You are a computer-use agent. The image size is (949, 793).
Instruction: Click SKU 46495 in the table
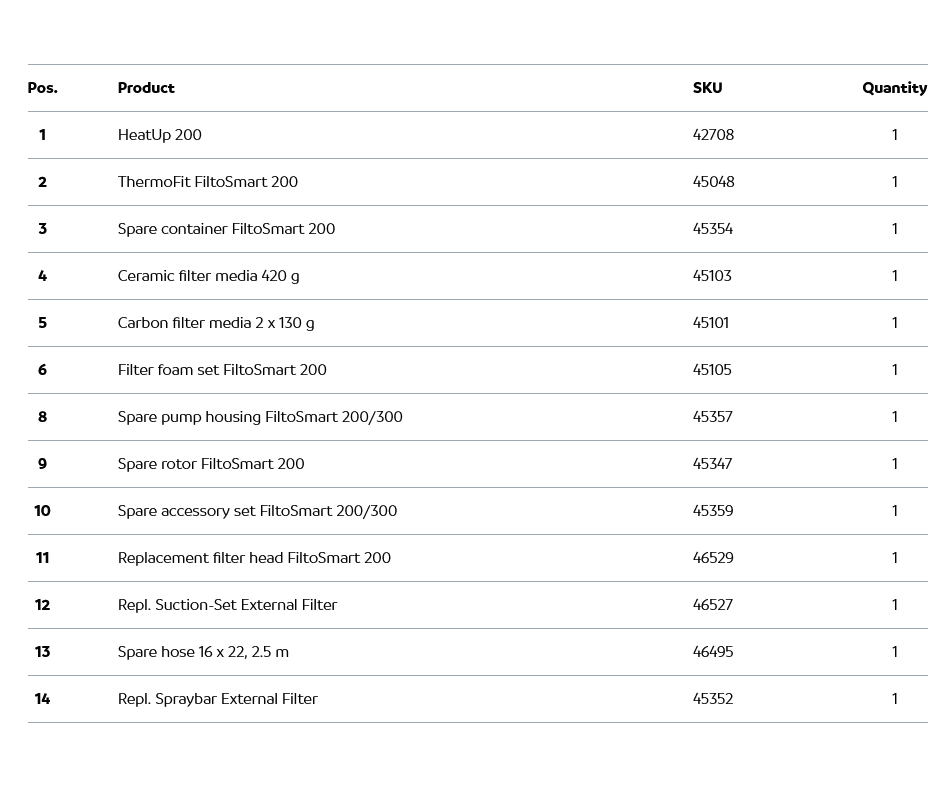(713, 652)
